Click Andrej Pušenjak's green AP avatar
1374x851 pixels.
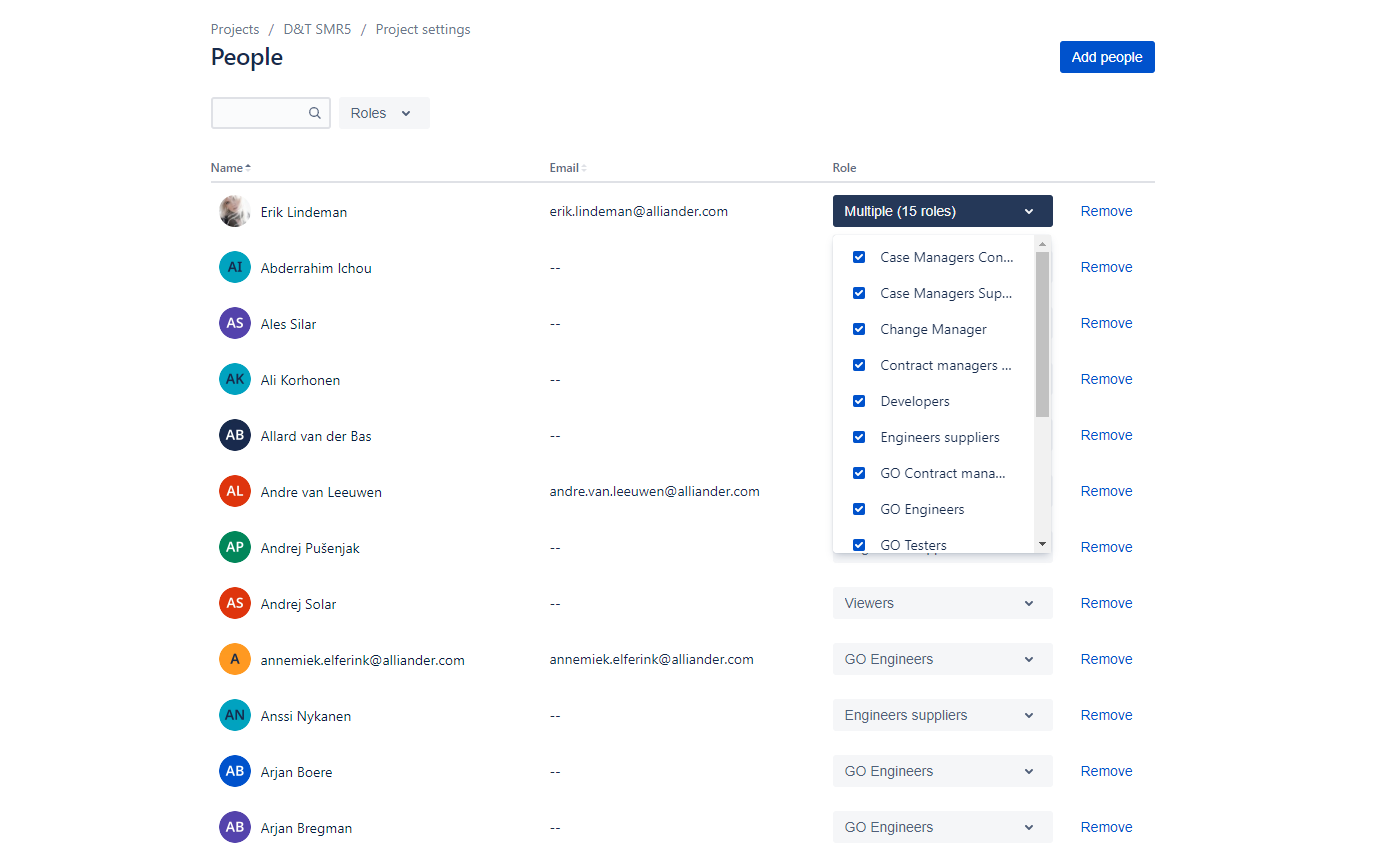coord(235,547)
